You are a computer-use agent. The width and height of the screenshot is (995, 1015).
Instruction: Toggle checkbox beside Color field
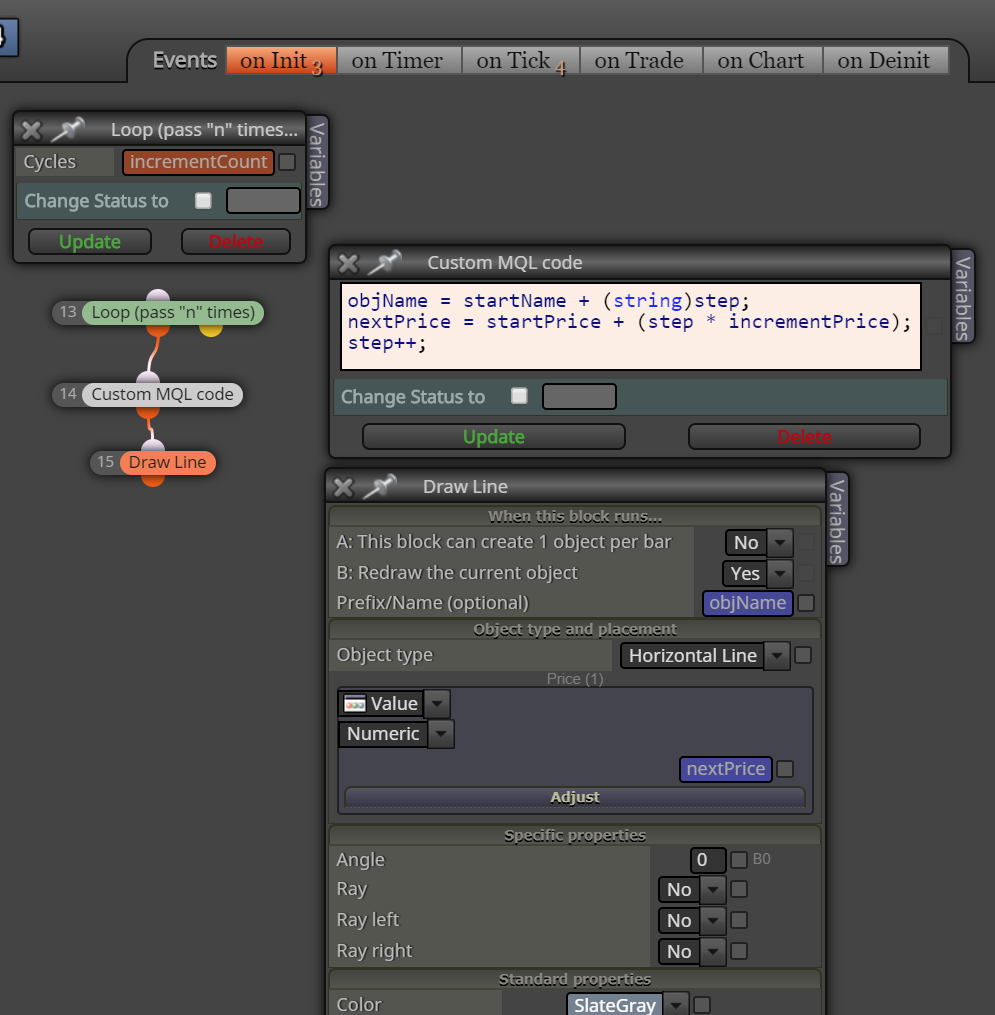point(702,1005)
